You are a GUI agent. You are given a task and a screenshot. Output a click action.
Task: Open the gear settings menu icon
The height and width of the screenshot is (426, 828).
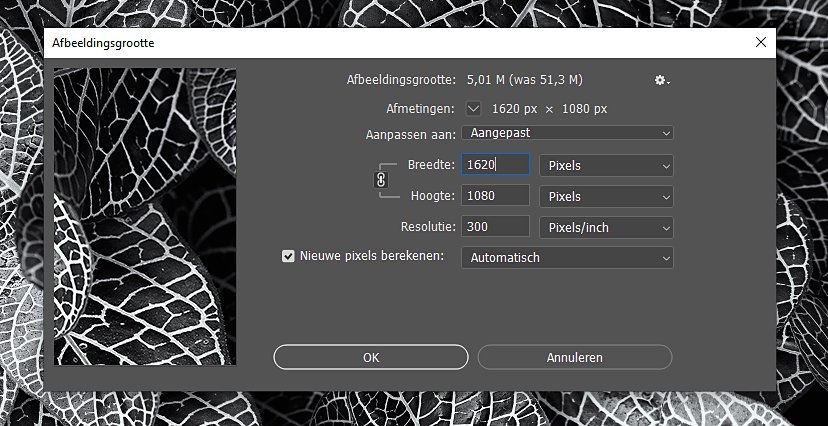coord(661,80)
